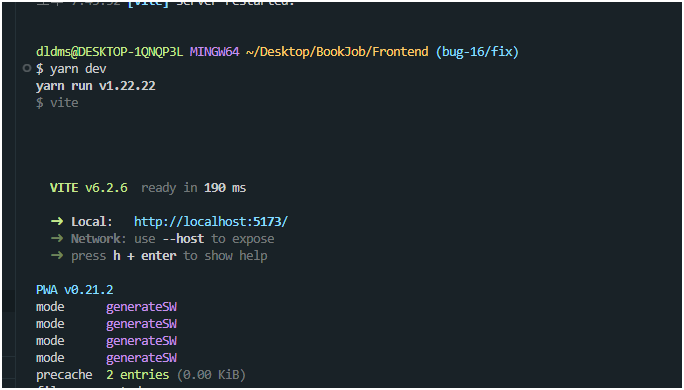Click the dldms@DESKTOP-1QNQP3L user host text
684x390 pixels.
point(109,52)
